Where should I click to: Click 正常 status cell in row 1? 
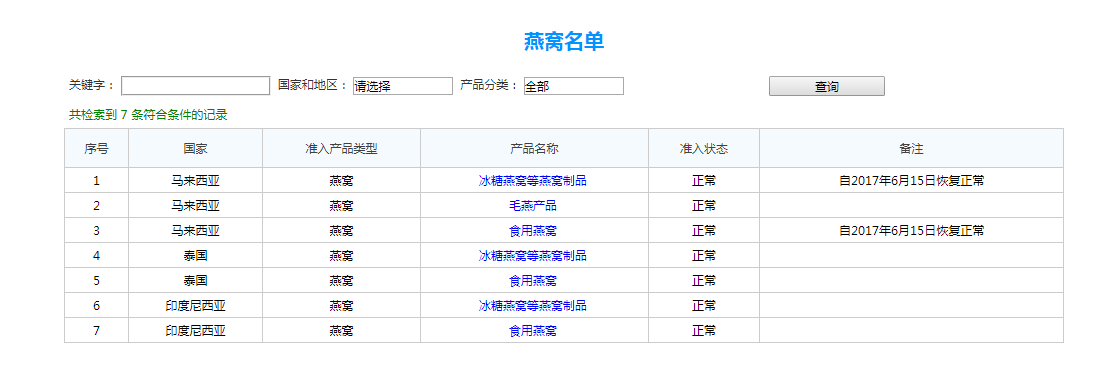703,181
